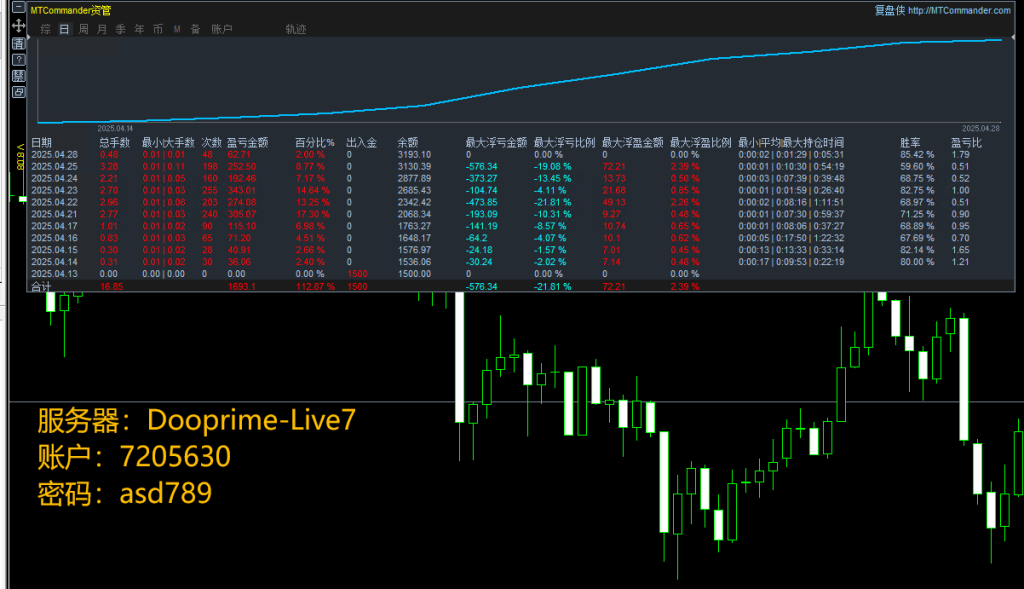Screen dimensions: 1024x589
Task: Click the 次数 column header
Action: pos(212,142)
